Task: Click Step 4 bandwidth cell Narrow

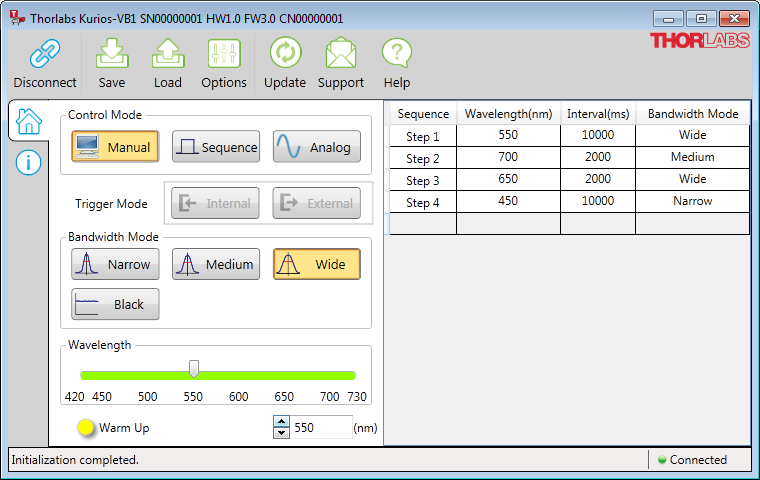Action: click(693, 201)
